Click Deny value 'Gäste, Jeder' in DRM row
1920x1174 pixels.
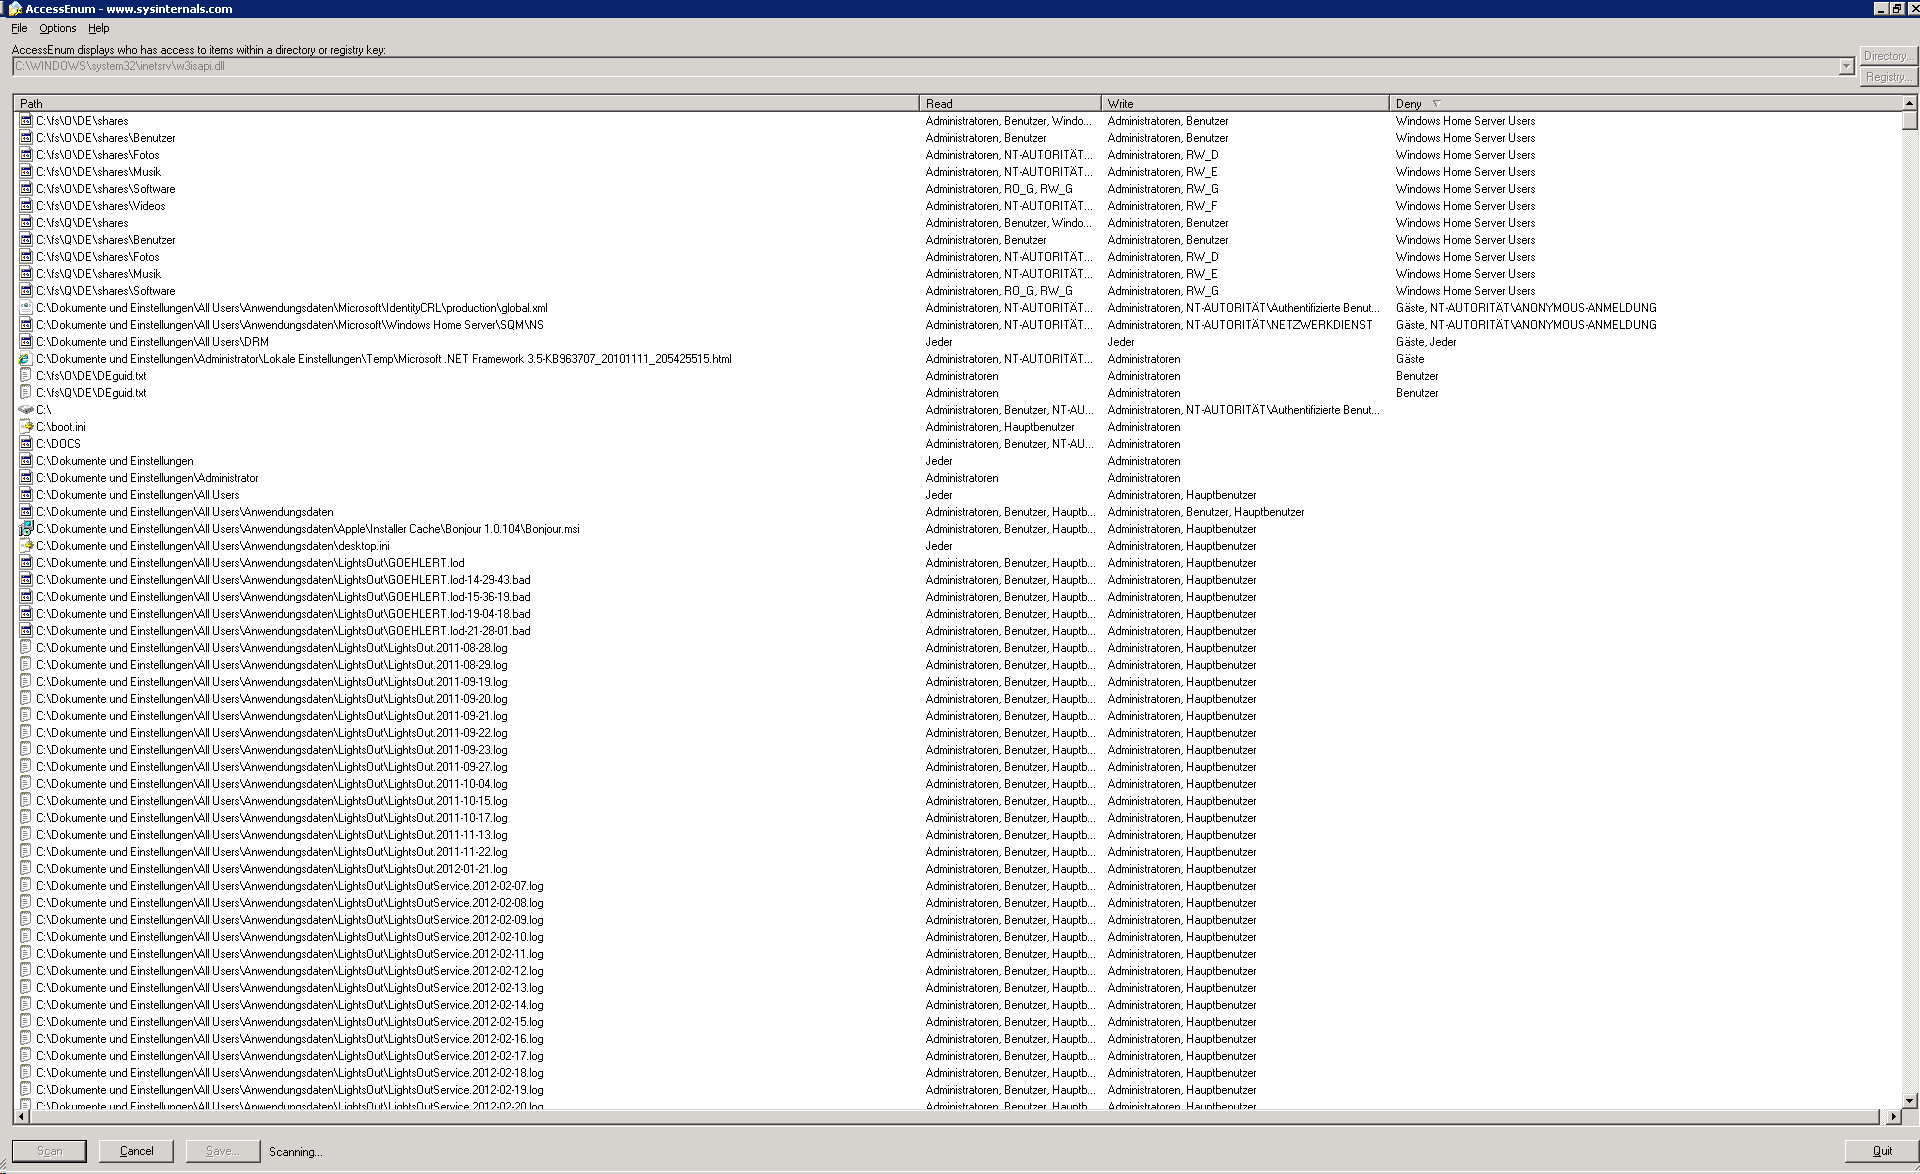[1426, 342]
